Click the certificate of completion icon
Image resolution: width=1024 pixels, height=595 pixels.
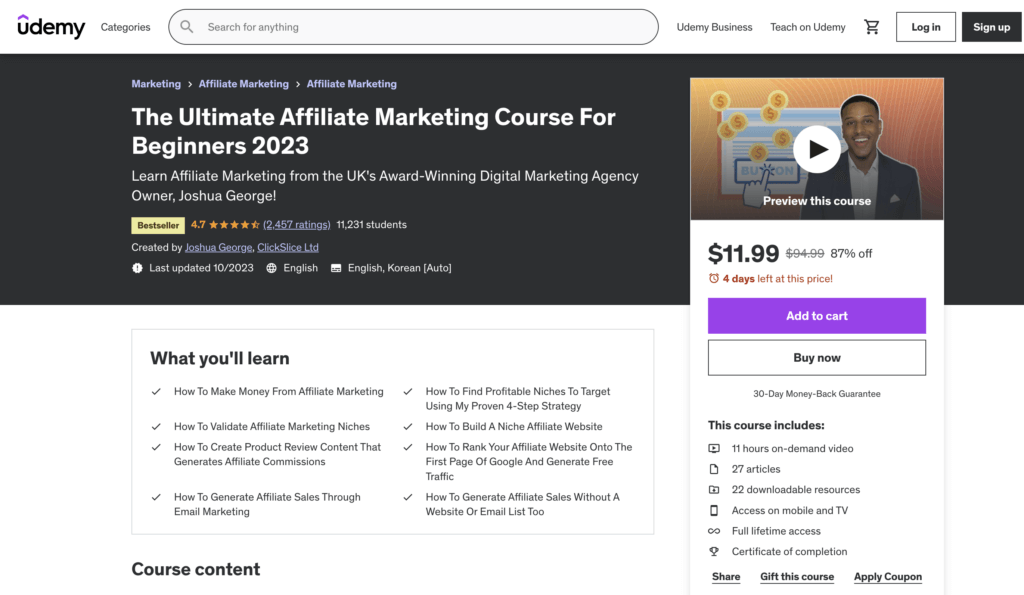[x=712, y=551]
